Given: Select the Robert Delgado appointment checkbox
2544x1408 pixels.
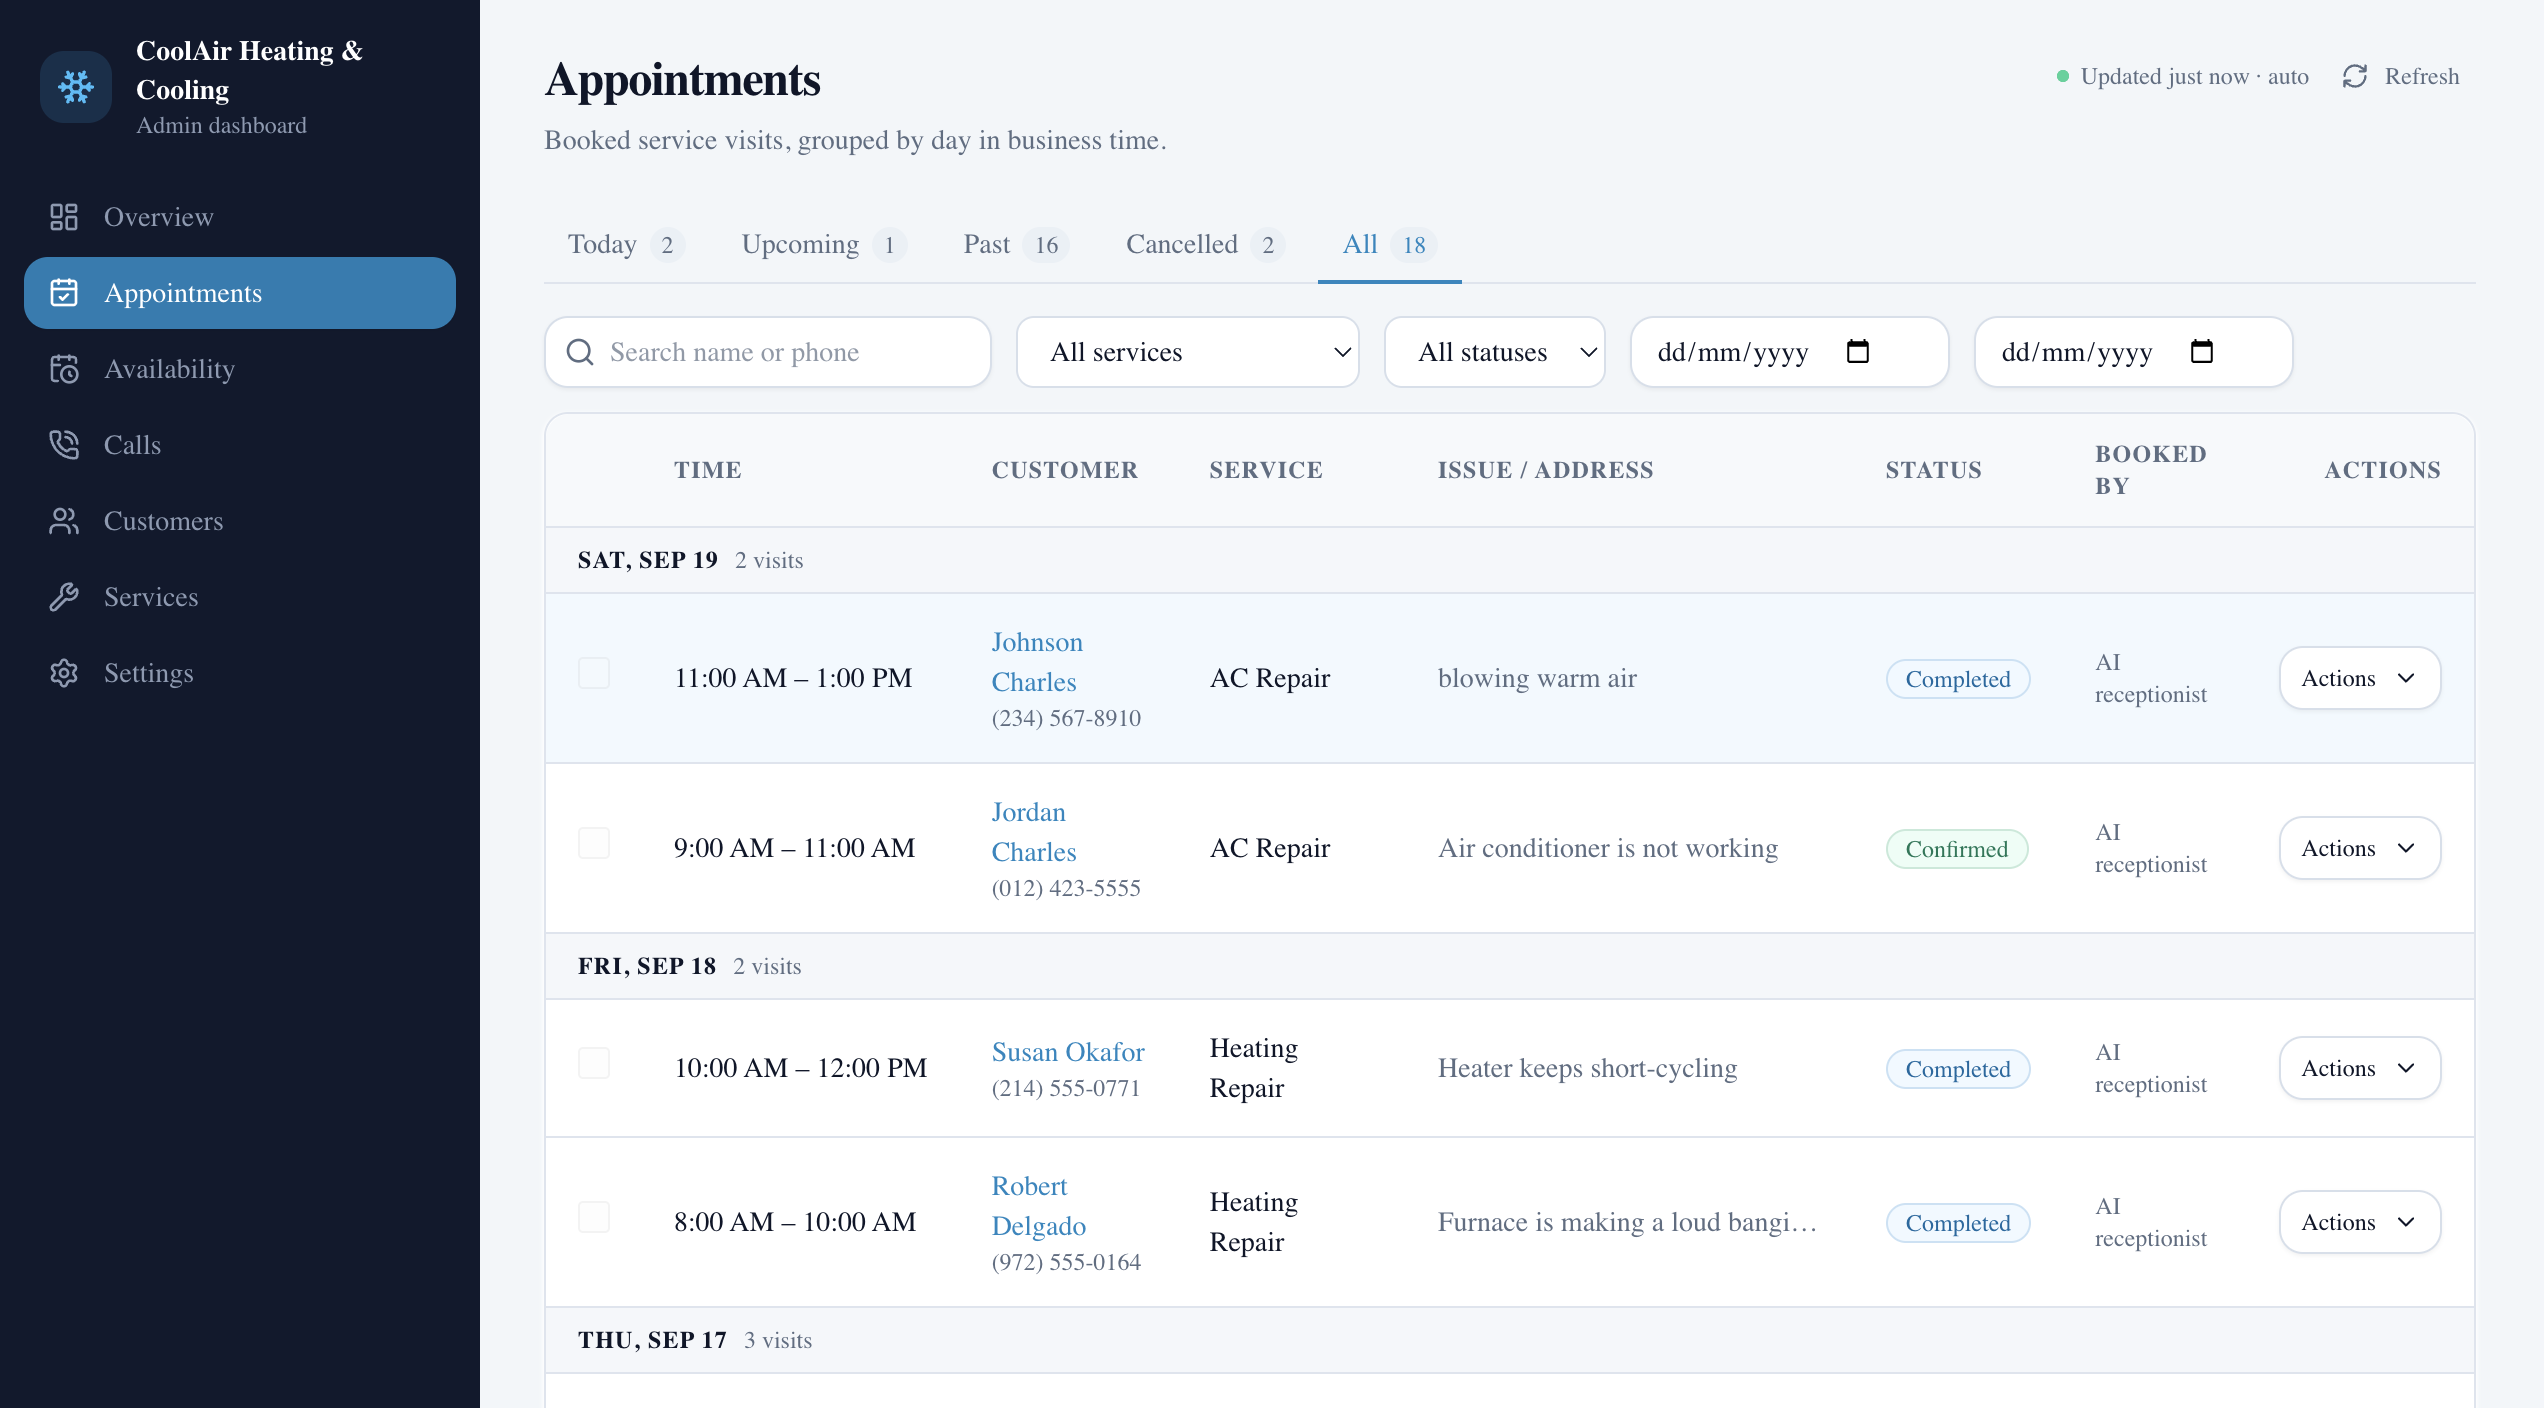Looking at the screenshot, I should pos(594,1217).
